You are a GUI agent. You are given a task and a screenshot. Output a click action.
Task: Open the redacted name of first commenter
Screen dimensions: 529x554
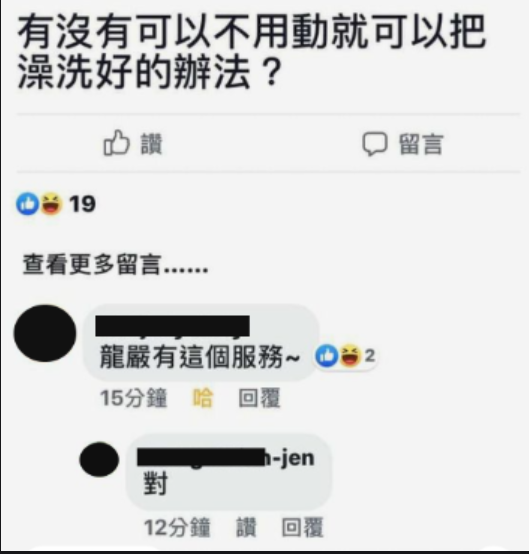(x=172, y=326)
